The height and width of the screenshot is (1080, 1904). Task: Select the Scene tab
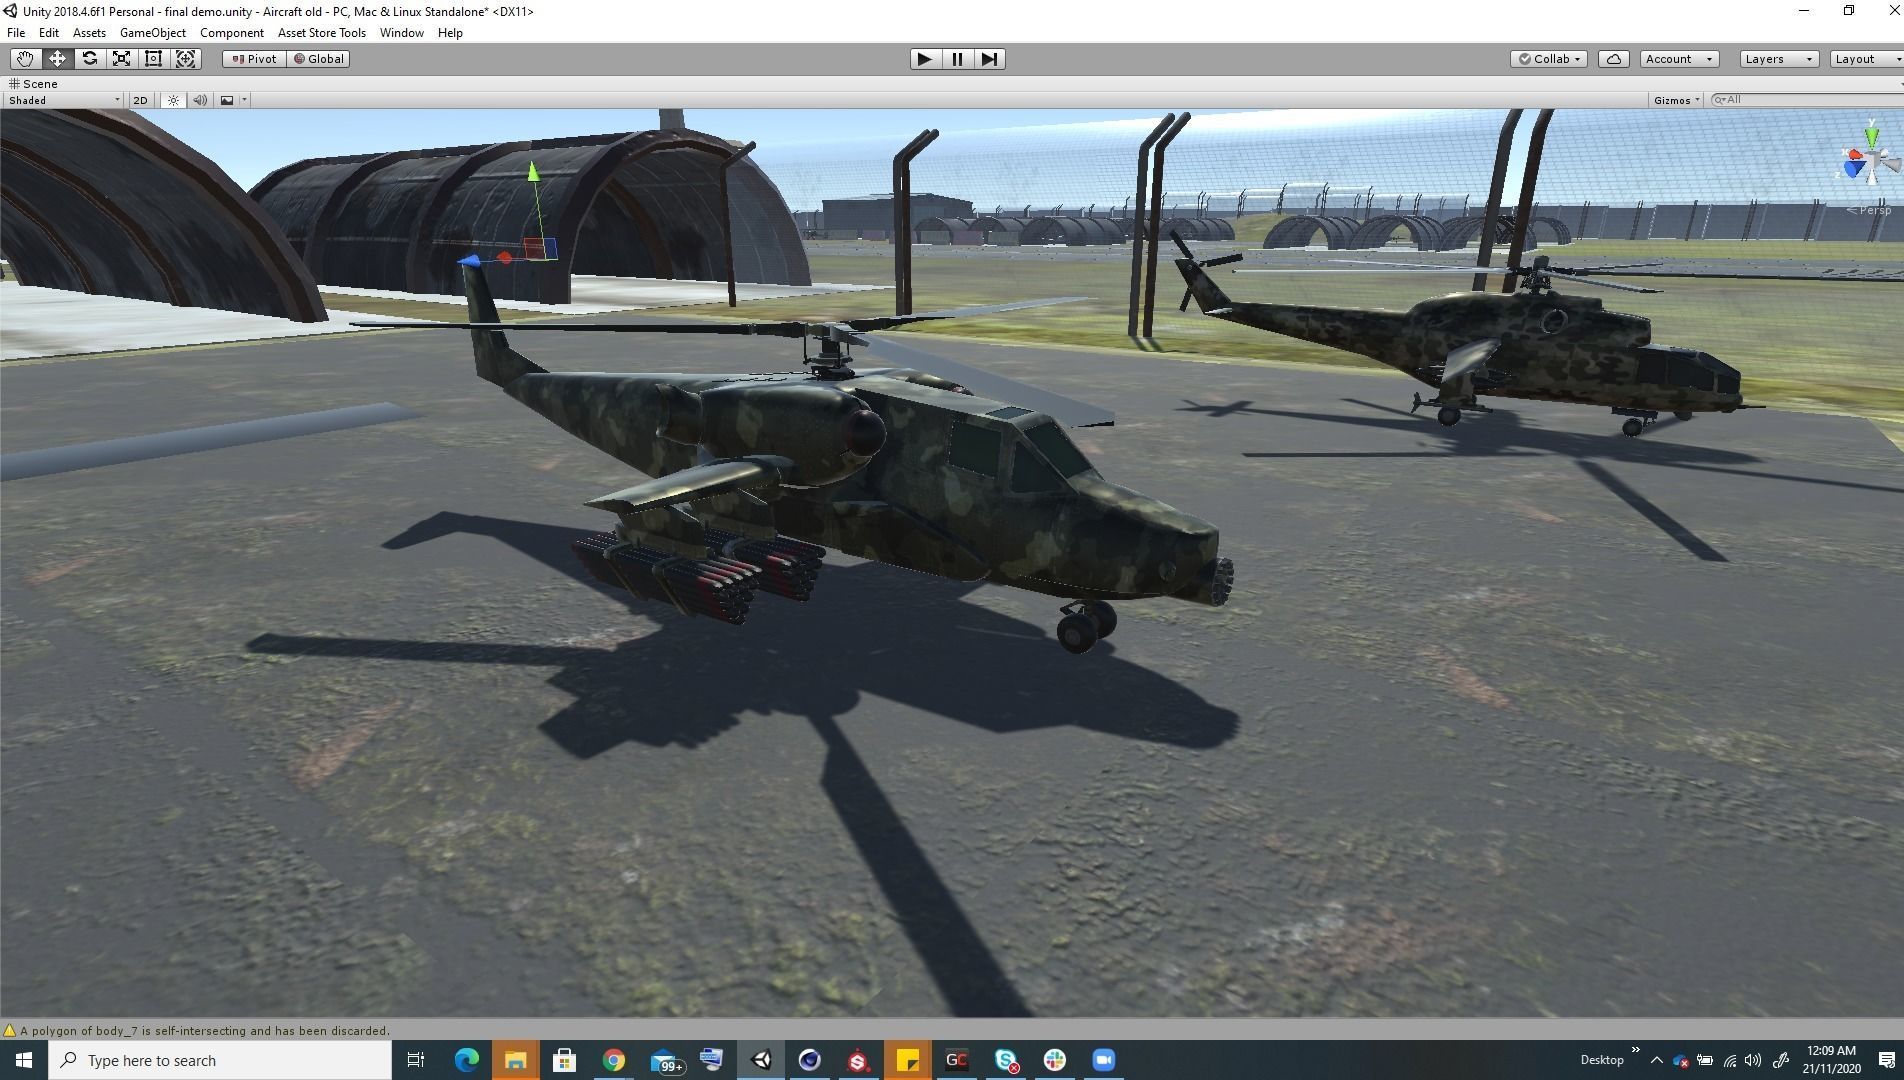(x=34, y=84)
